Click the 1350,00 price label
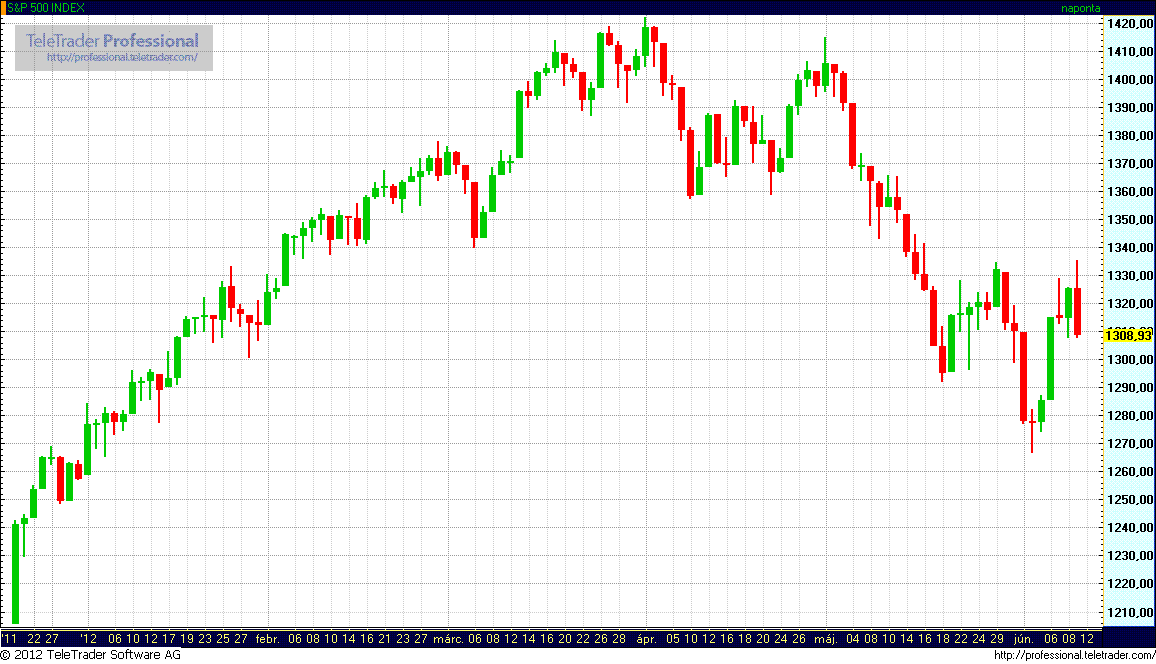 pos(1129,220)
